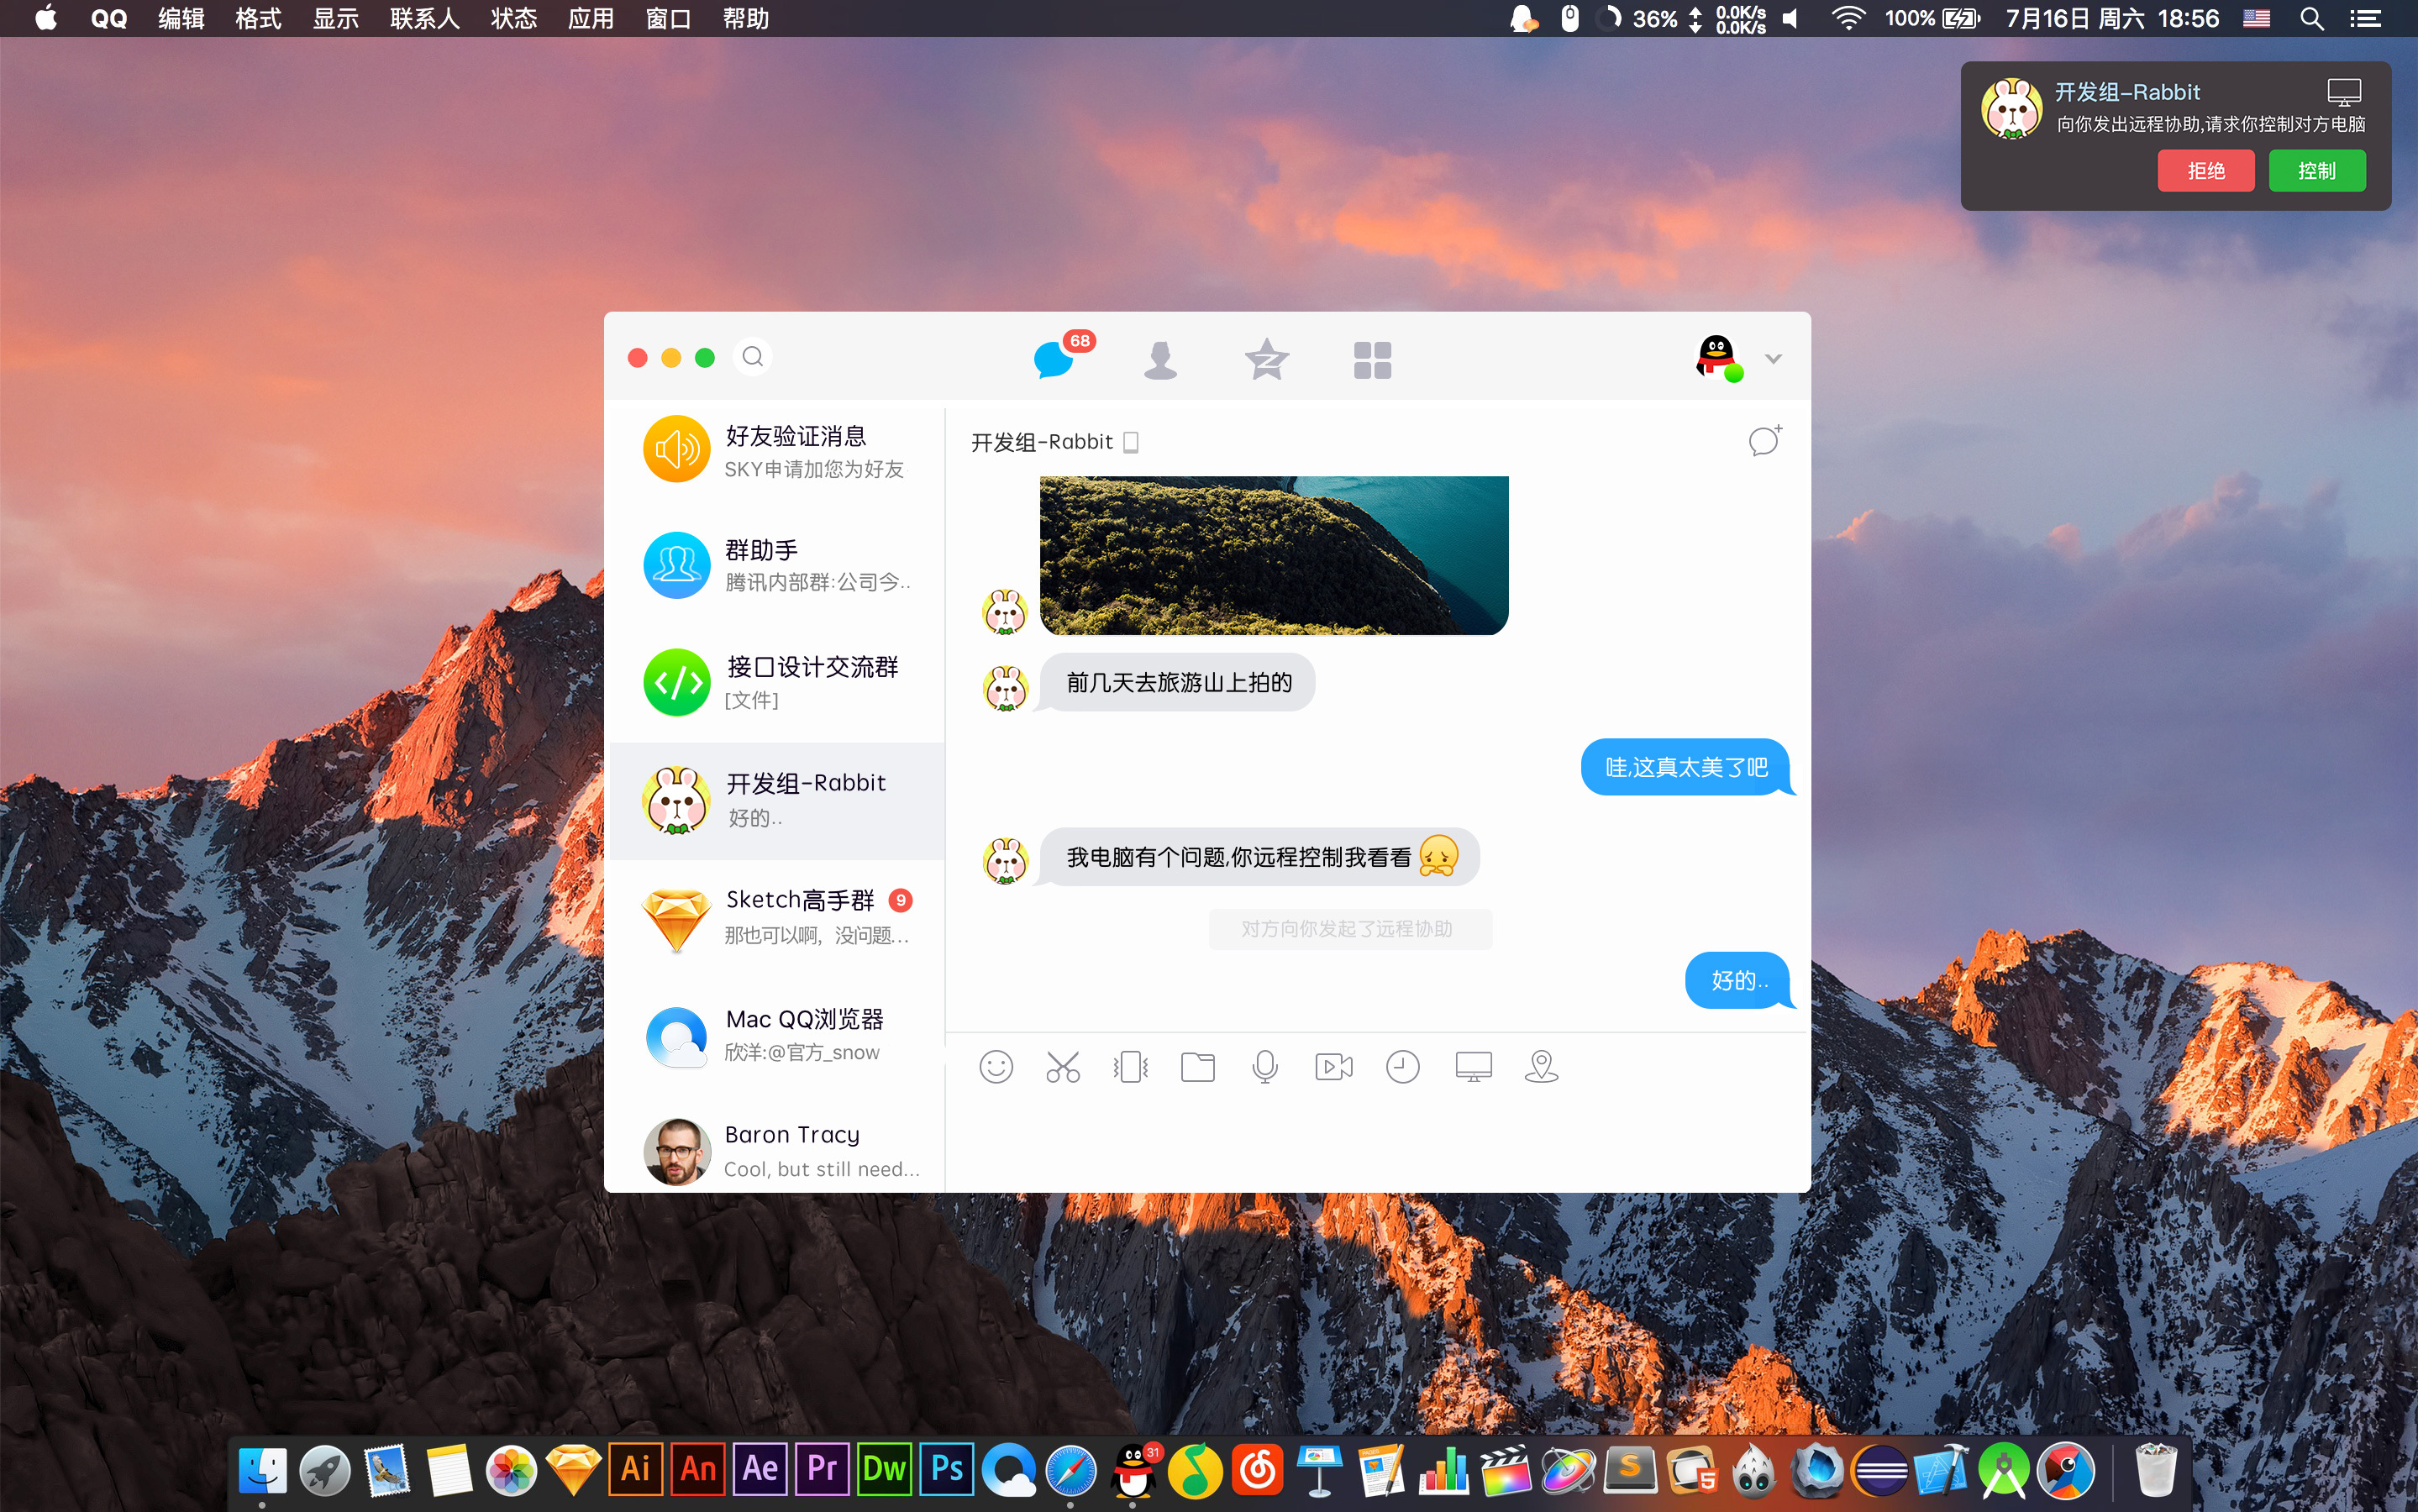Open the 状态 menu

pyautogui.click(x=513, y=18)
